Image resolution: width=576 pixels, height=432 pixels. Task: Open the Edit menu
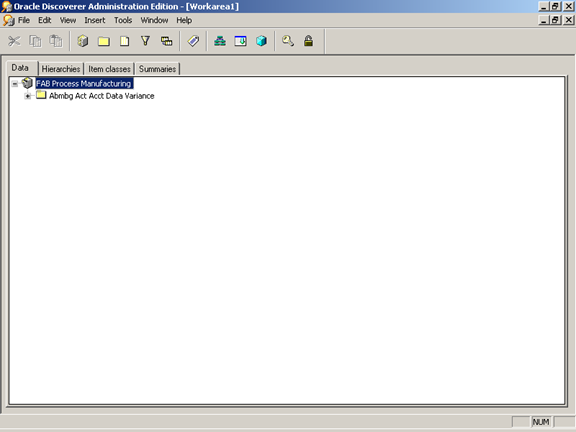[x=44, y=20]
